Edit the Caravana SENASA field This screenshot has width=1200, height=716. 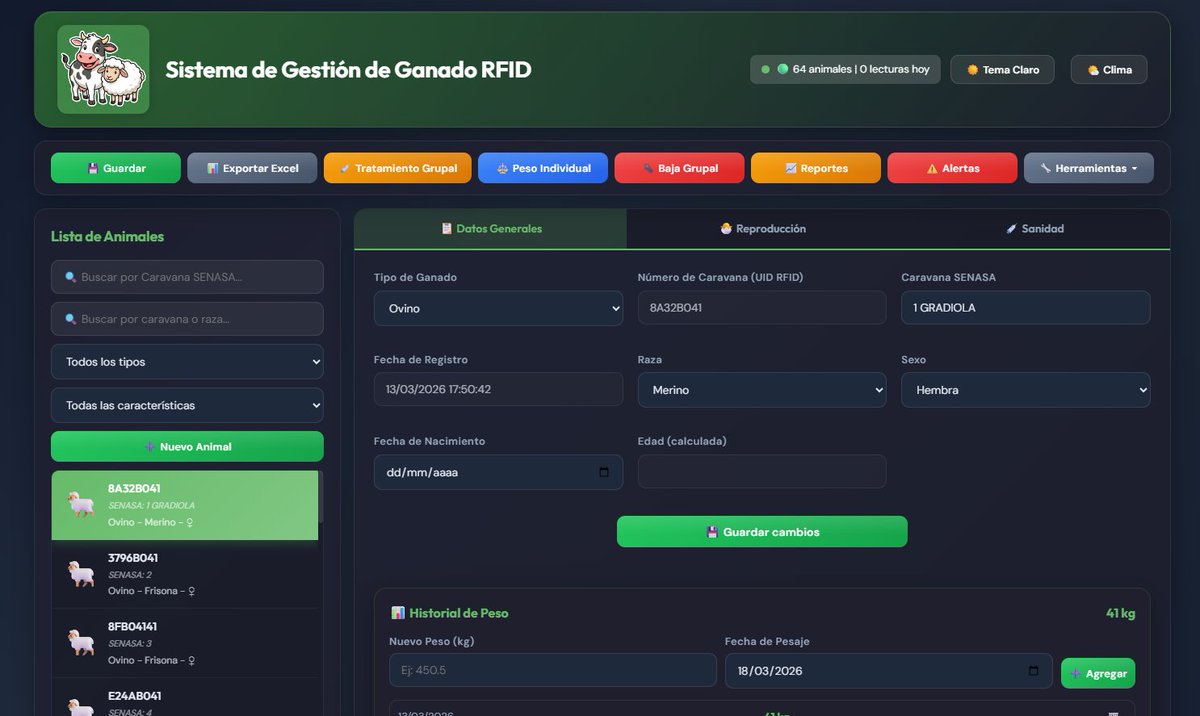coord(1026,308)
